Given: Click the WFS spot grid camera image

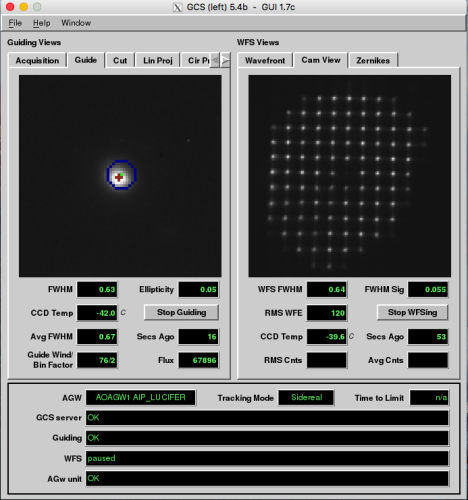Looking at the screenshot, I should point(350,176).
